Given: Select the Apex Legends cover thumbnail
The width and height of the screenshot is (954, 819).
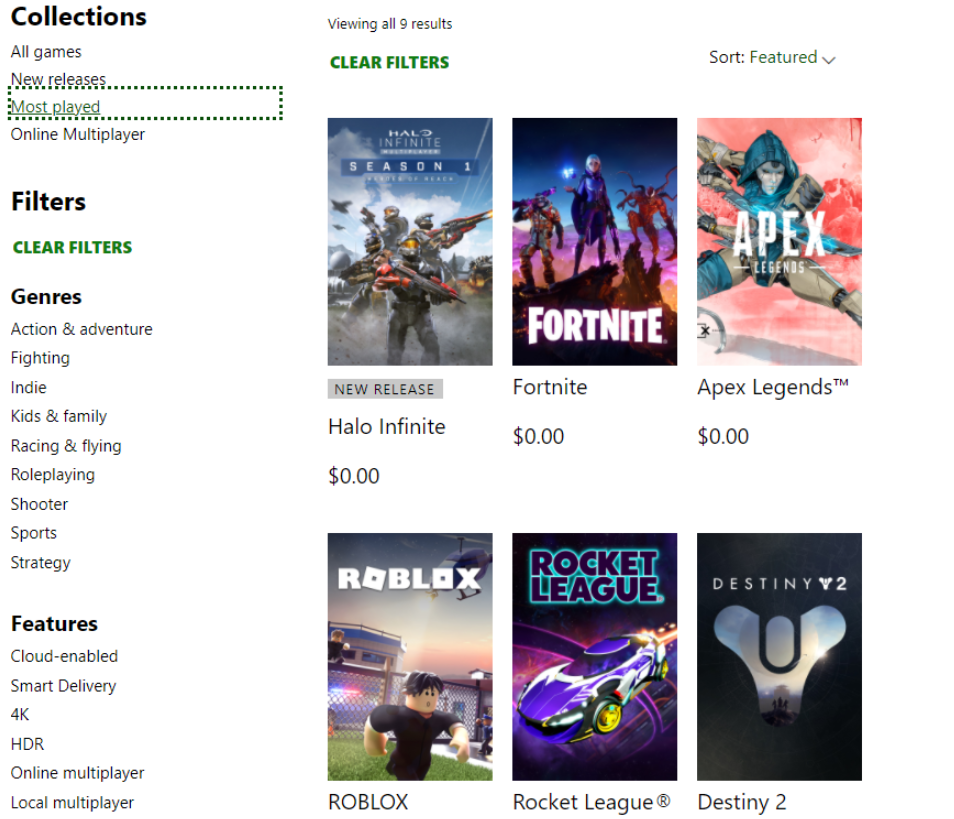Looking at the screenshot, I should coord(779,242).
